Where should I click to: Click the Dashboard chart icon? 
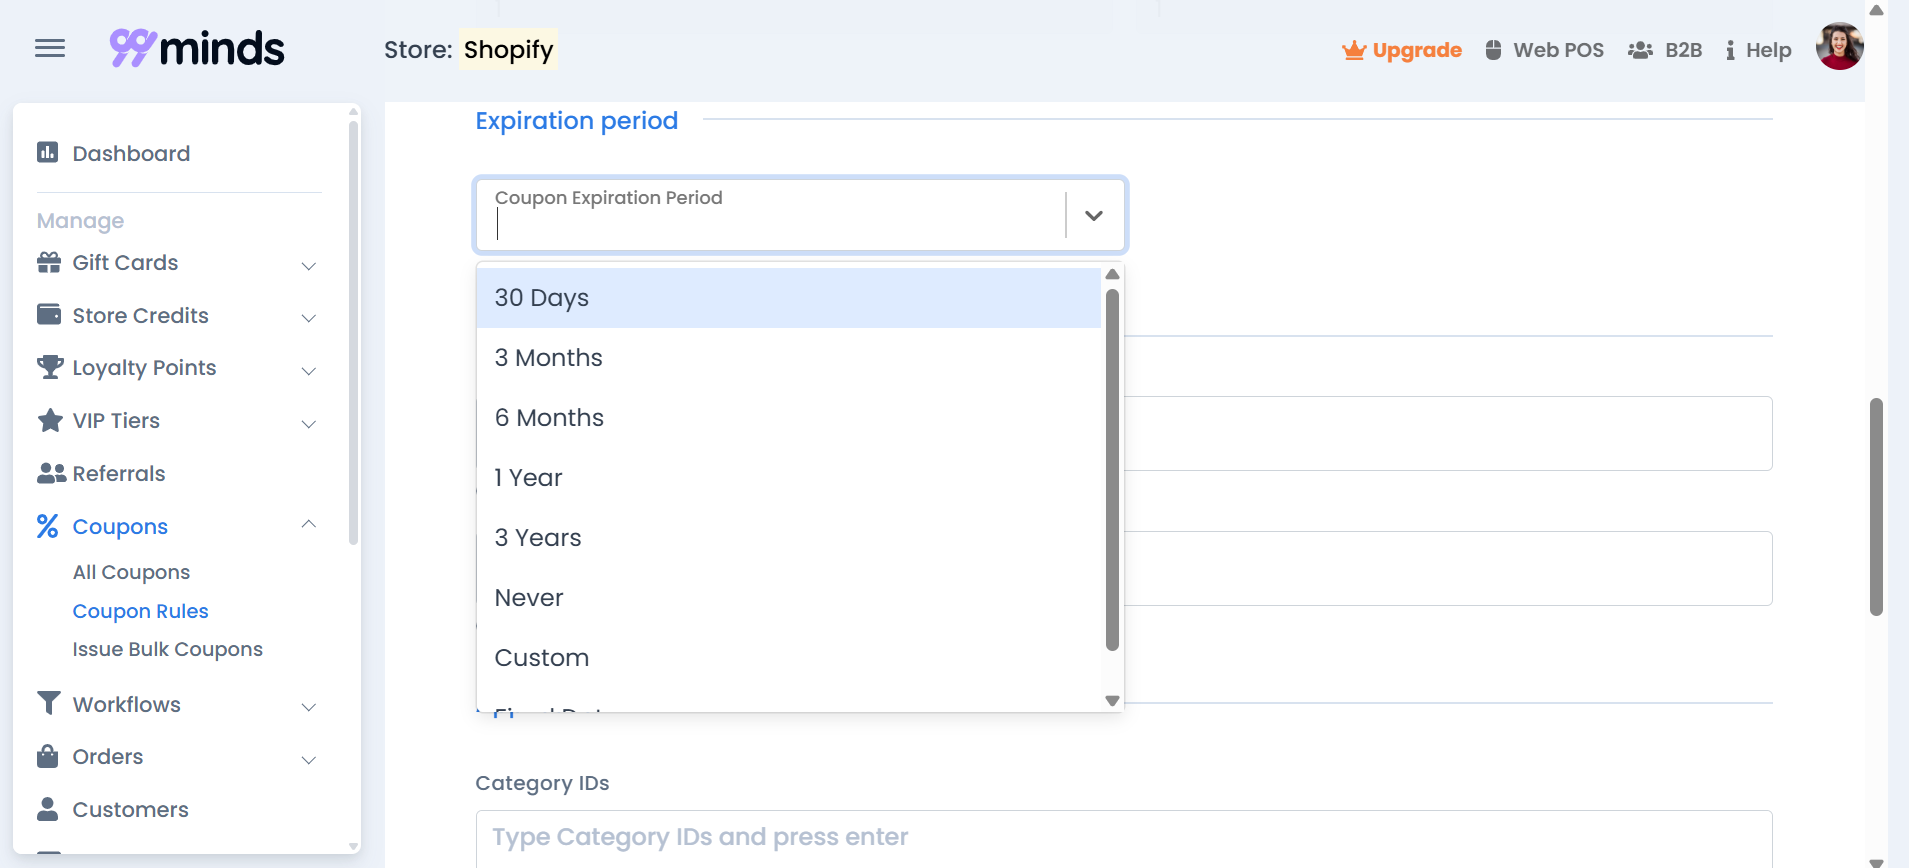tap(47, 152)
